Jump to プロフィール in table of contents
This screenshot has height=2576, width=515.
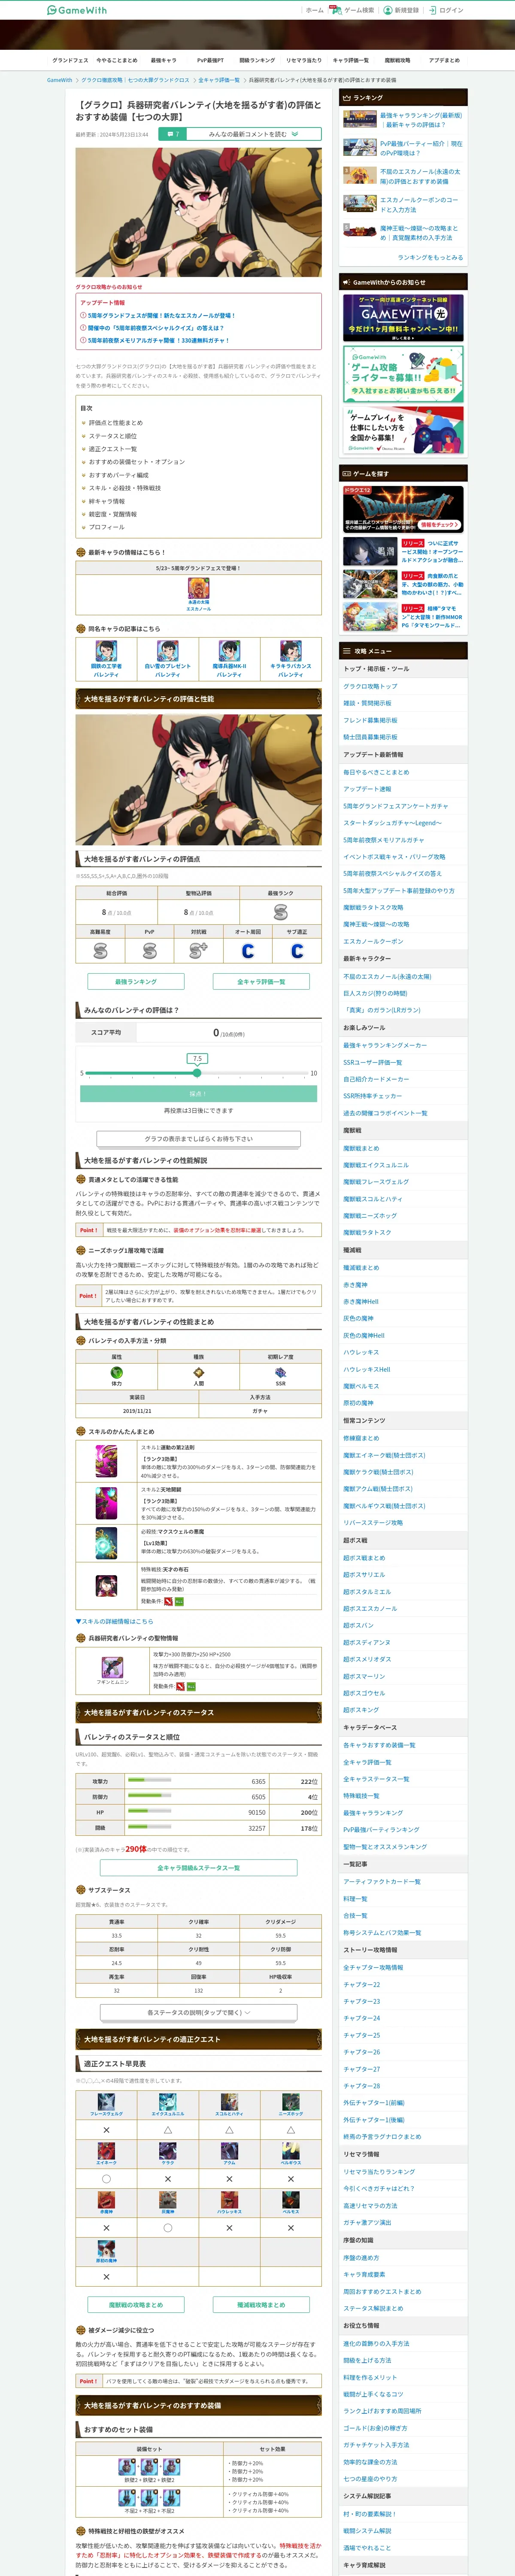click(x=106, y=526)
